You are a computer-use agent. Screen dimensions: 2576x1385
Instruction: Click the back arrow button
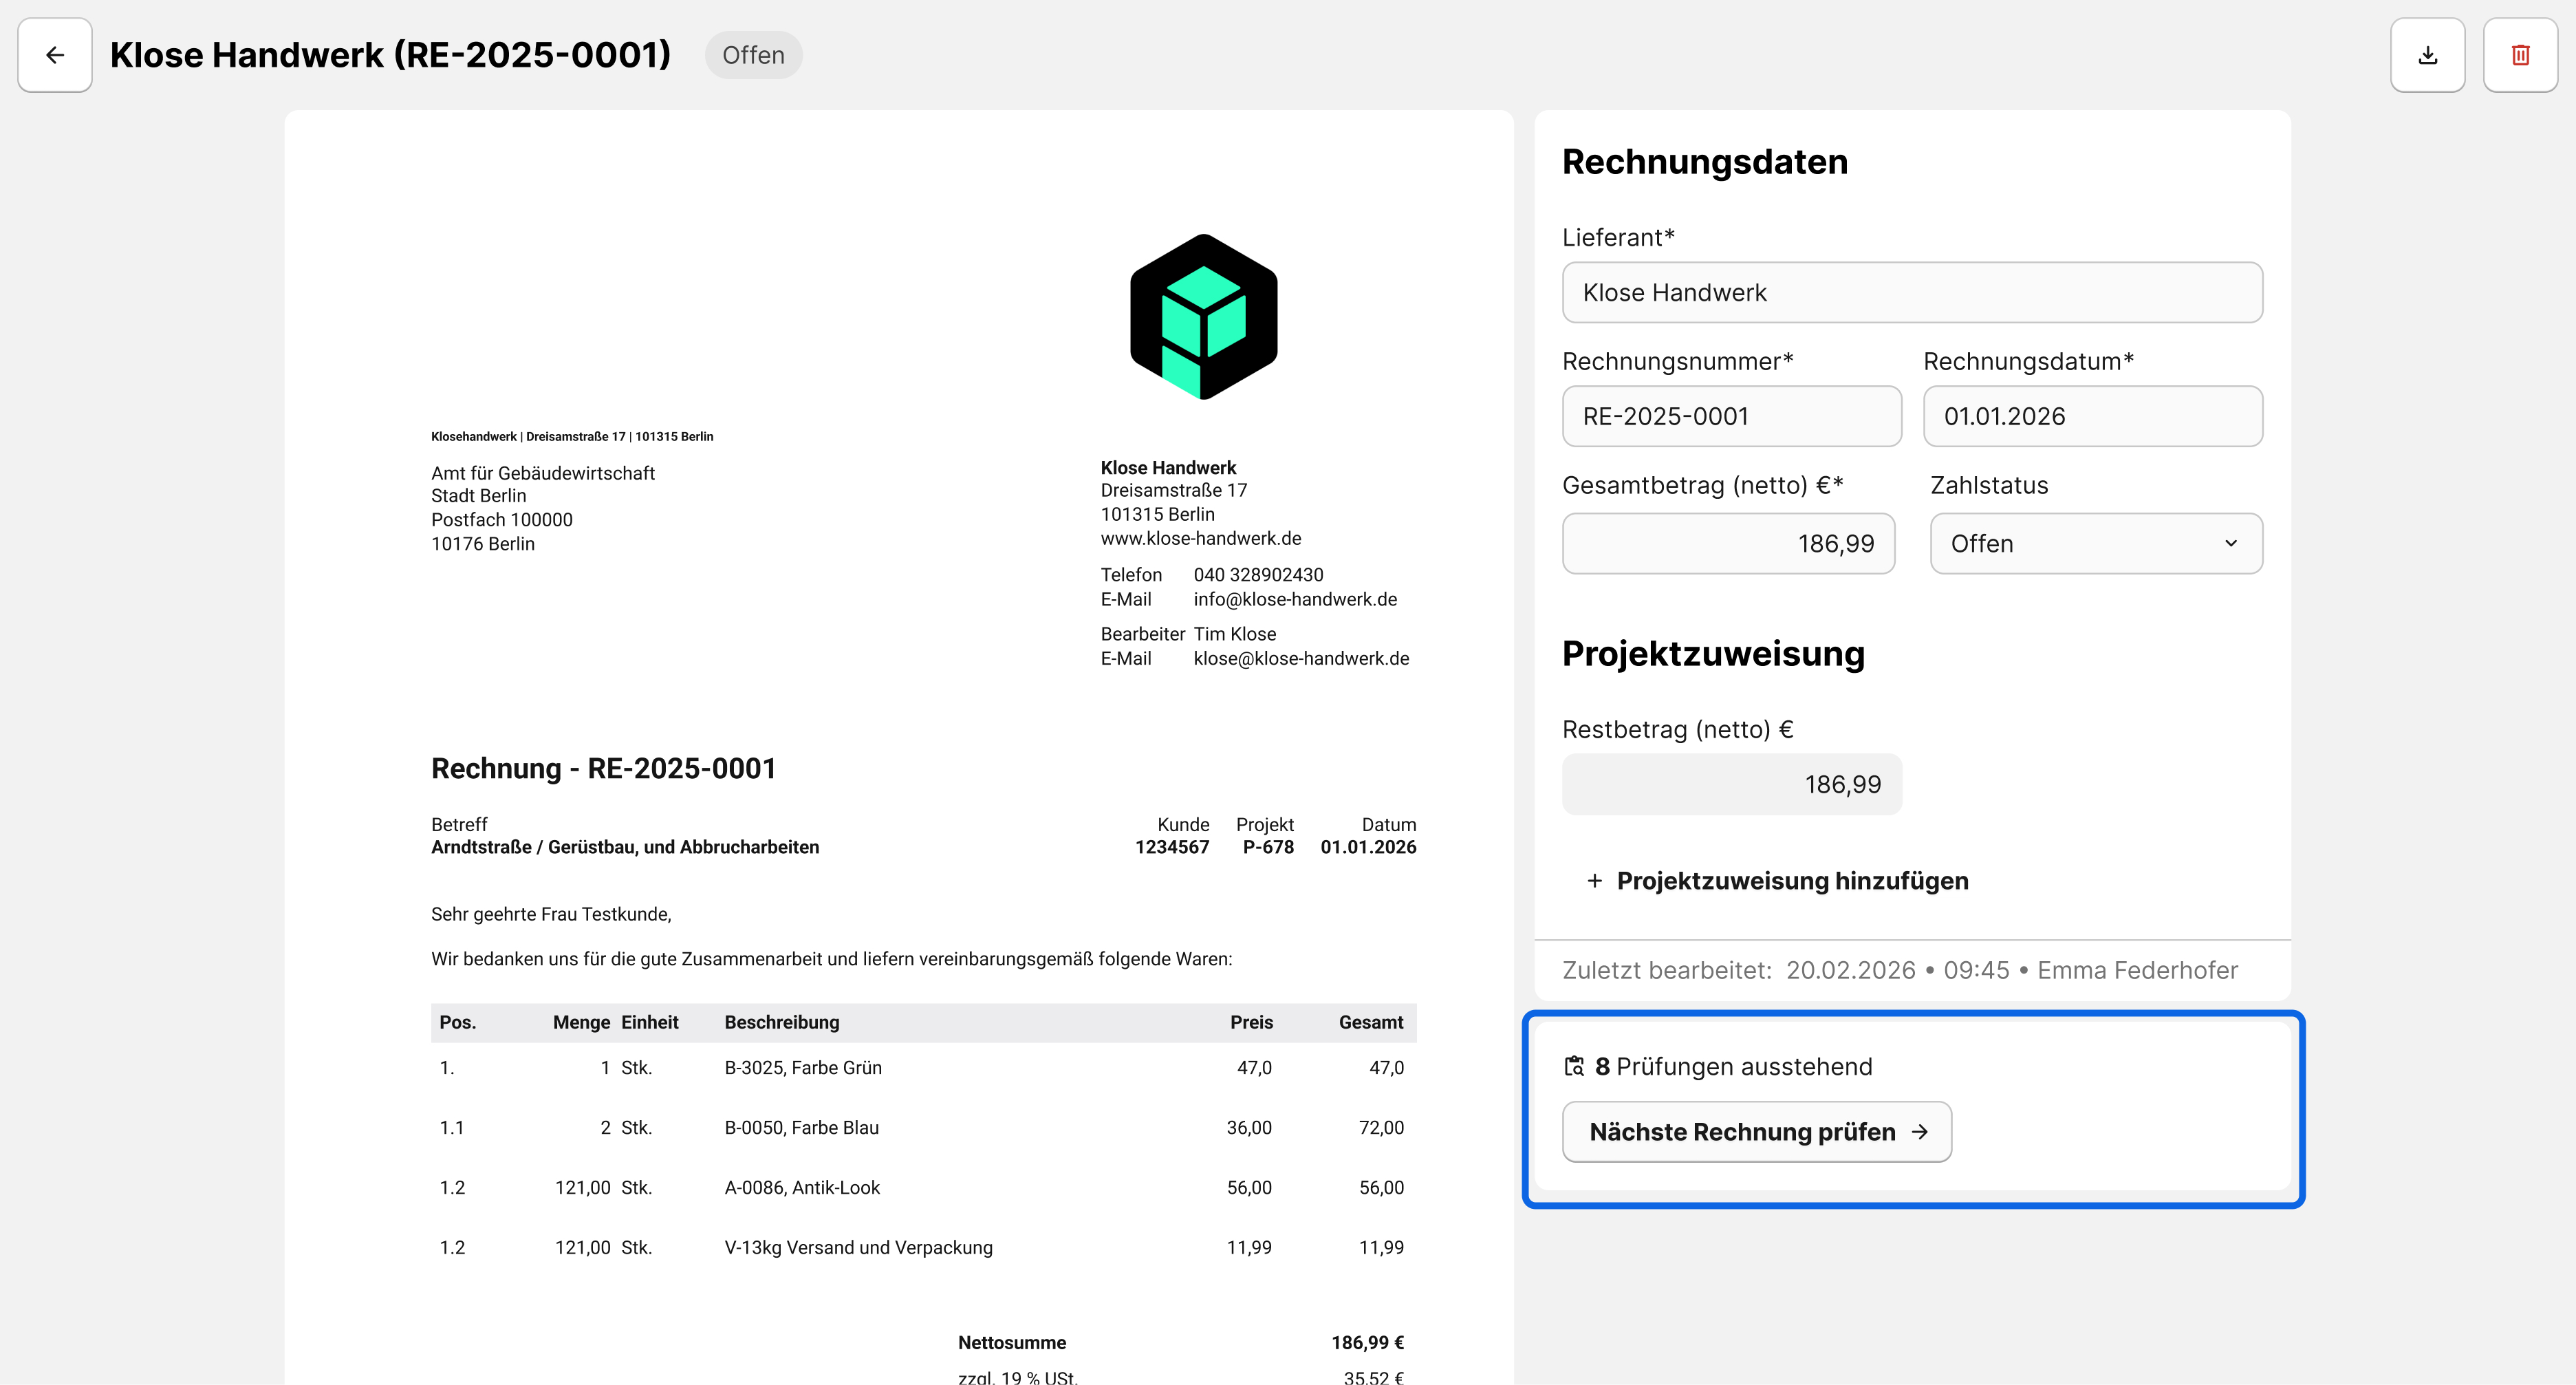tap(55, 55)
